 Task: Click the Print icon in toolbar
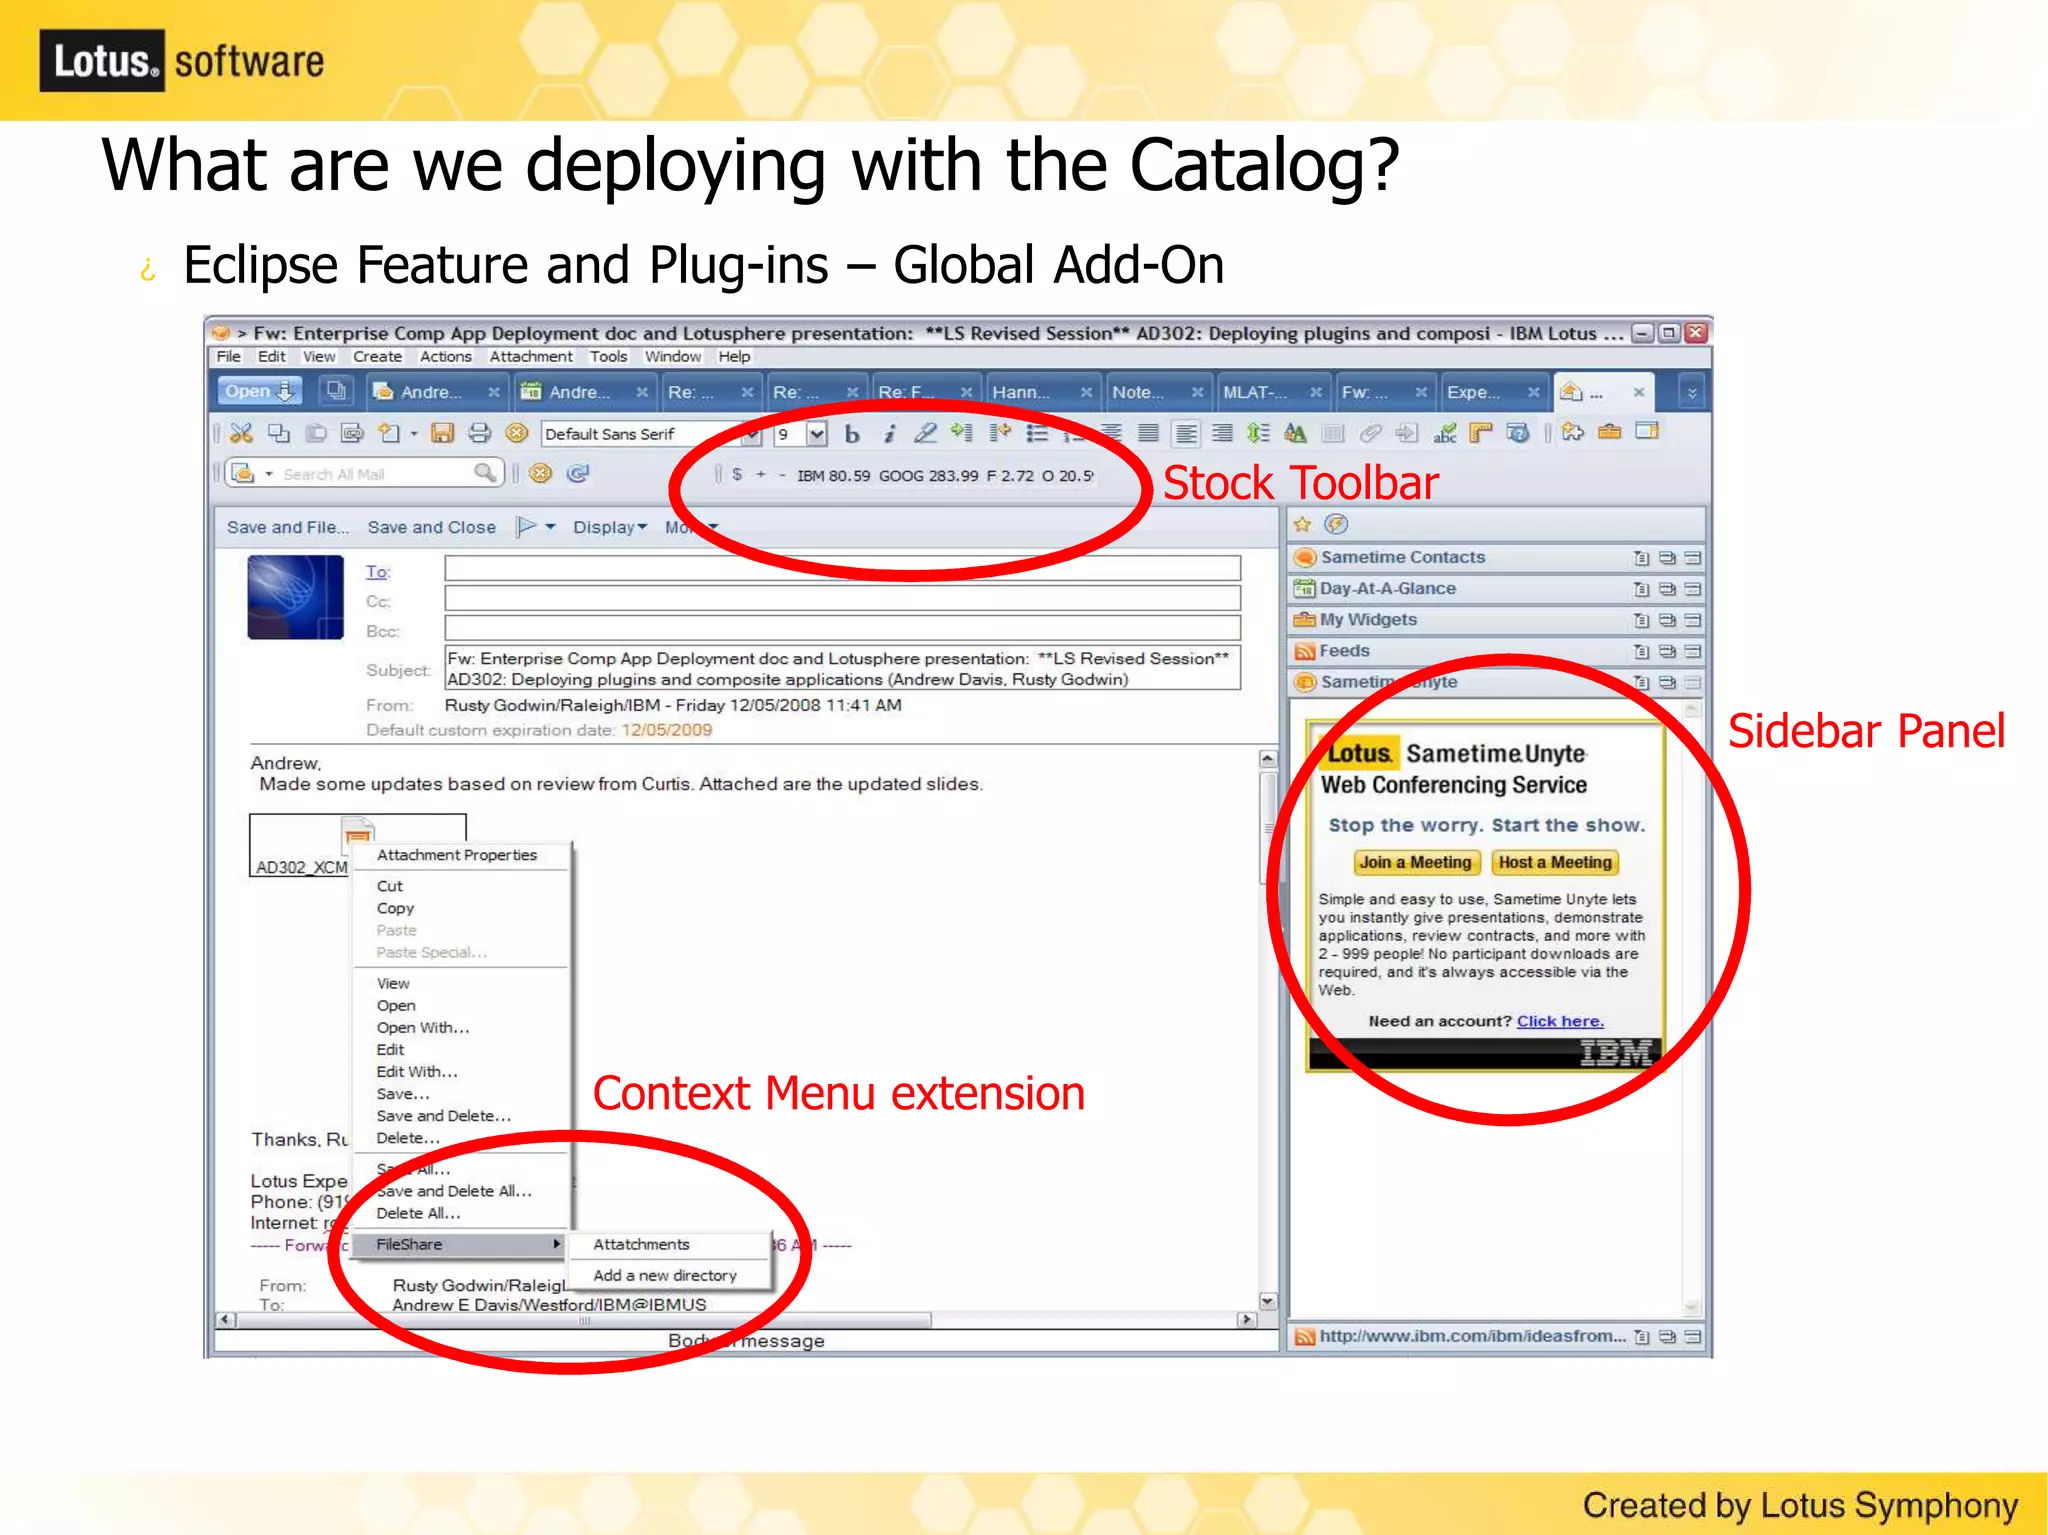480,433
